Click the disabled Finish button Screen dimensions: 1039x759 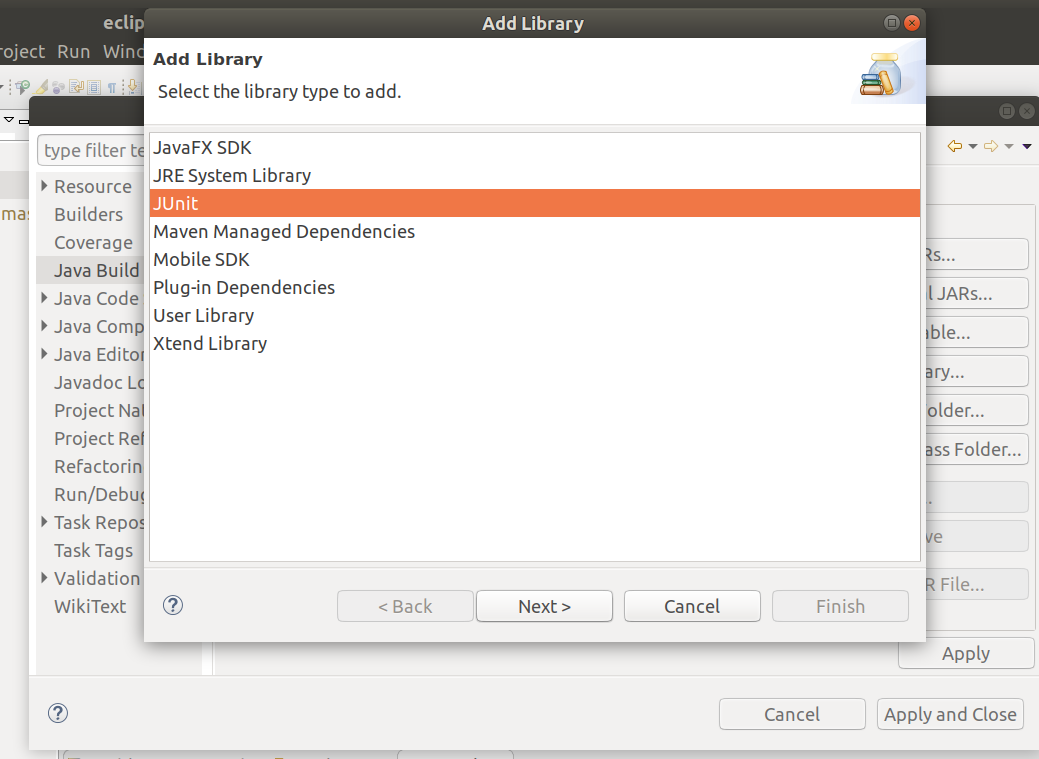[840, 606]
